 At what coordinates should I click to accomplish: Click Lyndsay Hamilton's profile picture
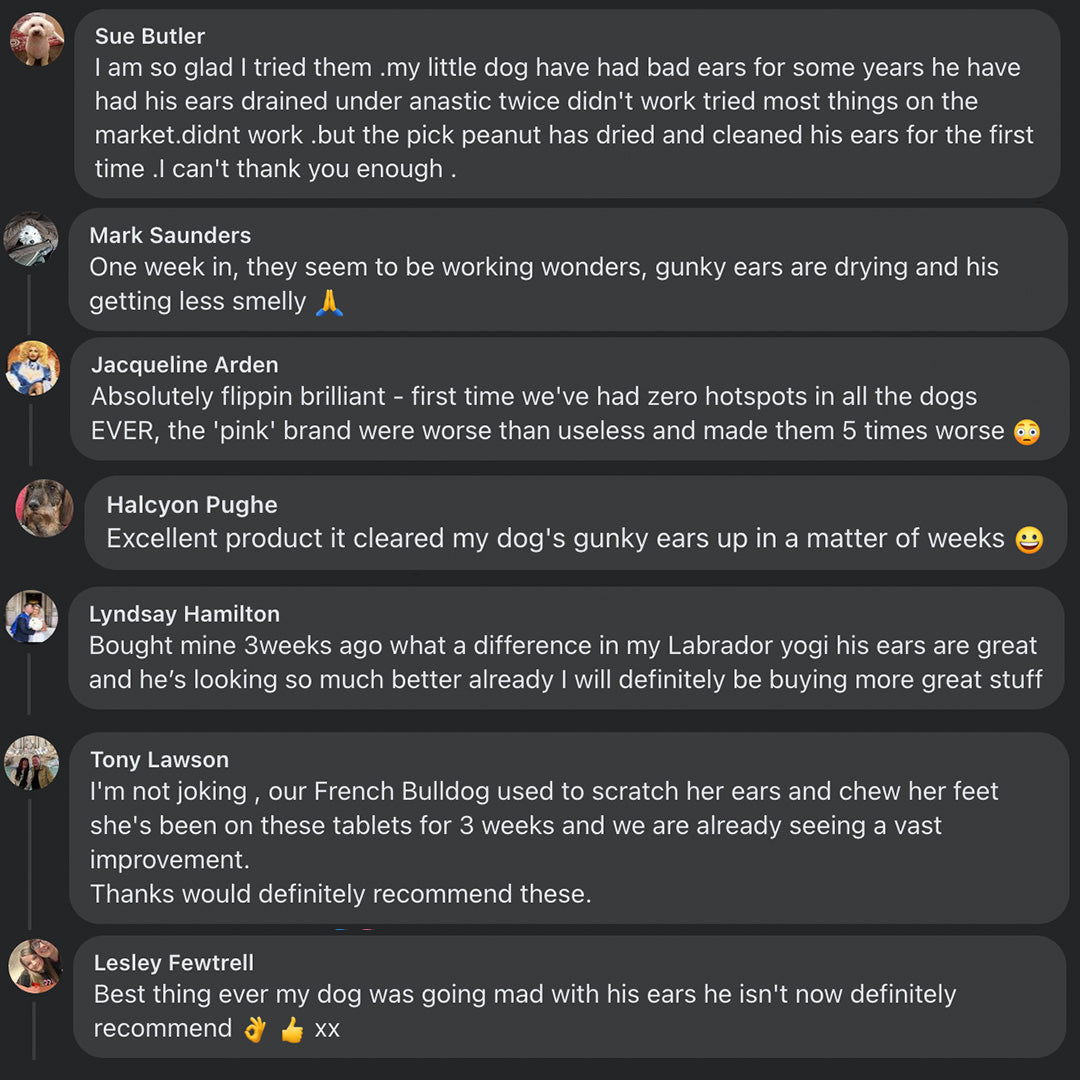(x=32, y=616)
